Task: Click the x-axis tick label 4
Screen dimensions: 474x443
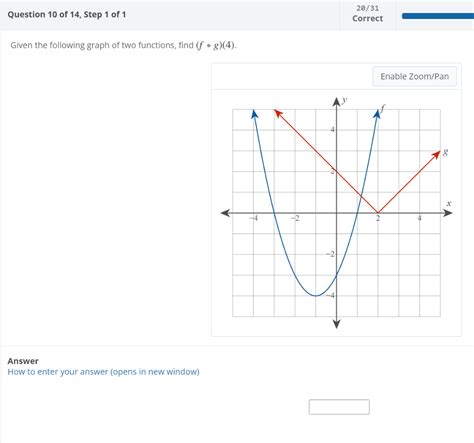Action: 420,218
